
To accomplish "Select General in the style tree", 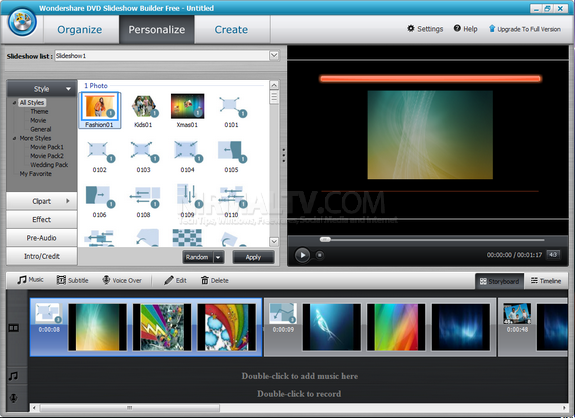I will click(41, 129).
